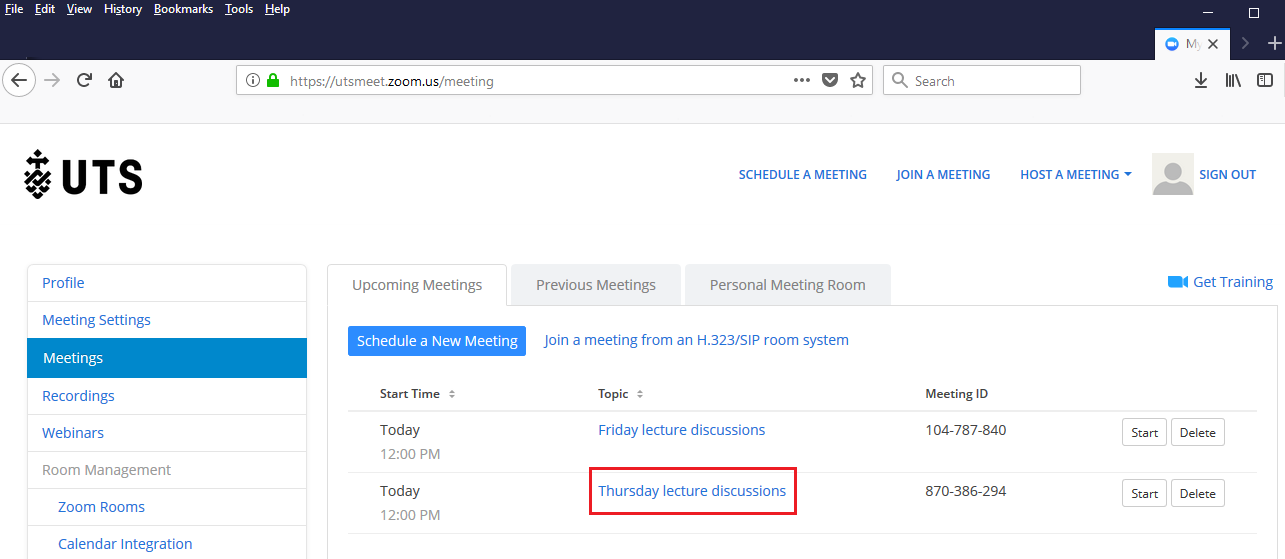Screen dimensions: 1285x559
Task: Click the browser back arrow button
Action: [x=19, y=80]
